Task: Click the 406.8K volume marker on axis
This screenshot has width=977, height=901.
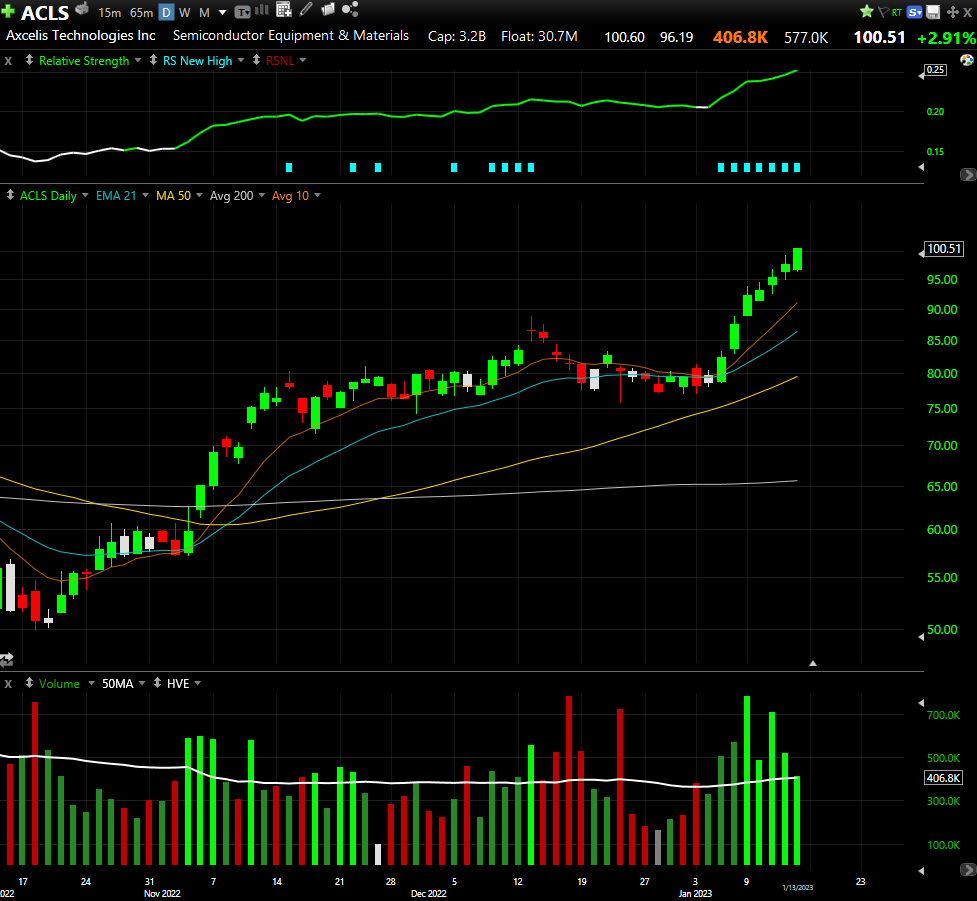Action: (943, 778)
